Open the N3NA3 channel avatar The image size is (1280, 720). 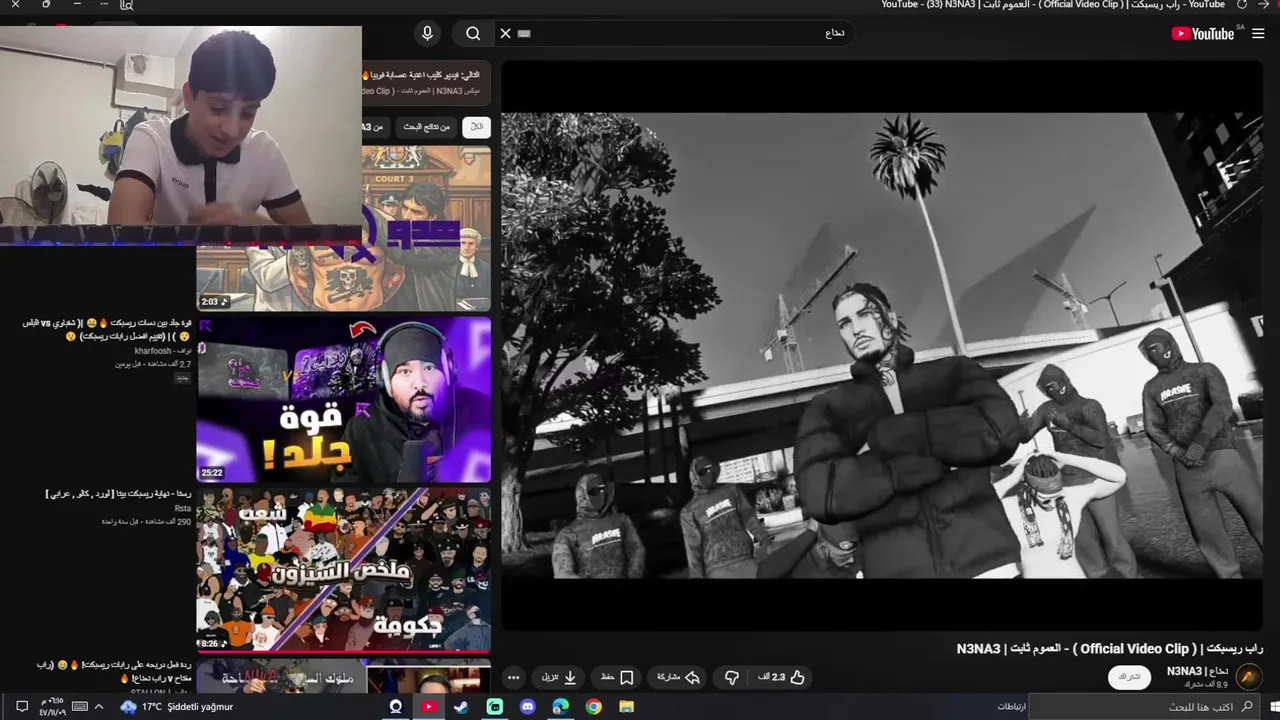[1249, 677]
